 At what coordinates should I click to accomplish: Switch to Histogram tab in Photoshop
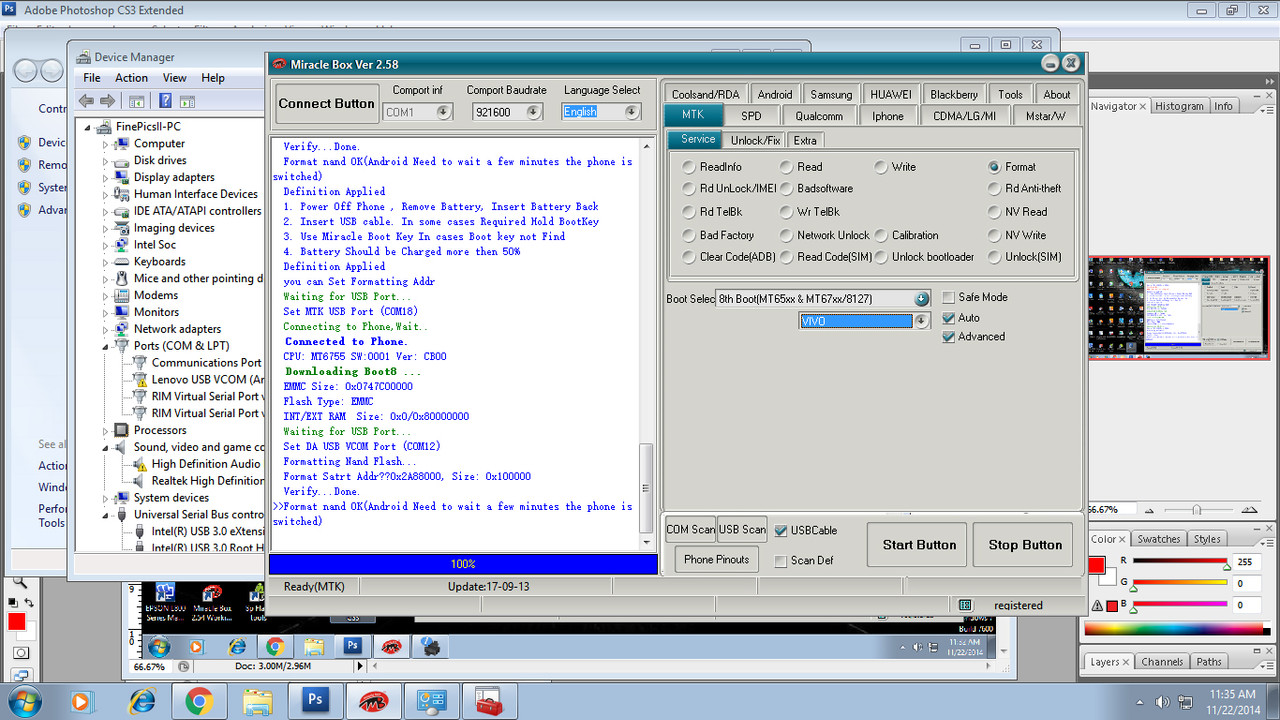click(1180, 106)
